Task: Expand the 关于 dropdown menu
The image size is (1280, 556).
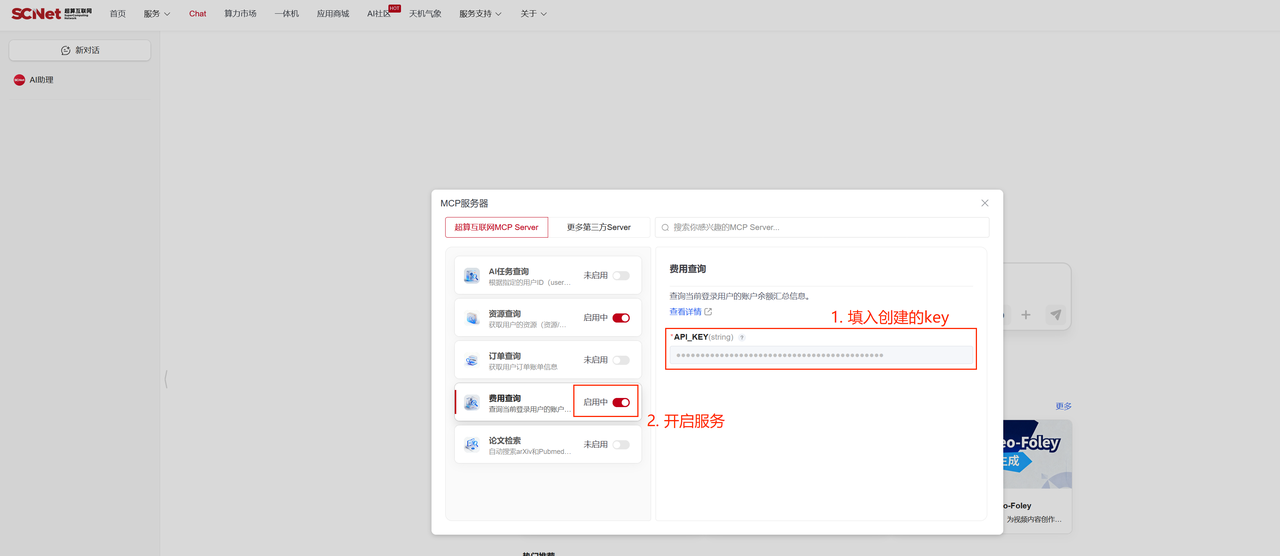Action: (x=533, y=14)
